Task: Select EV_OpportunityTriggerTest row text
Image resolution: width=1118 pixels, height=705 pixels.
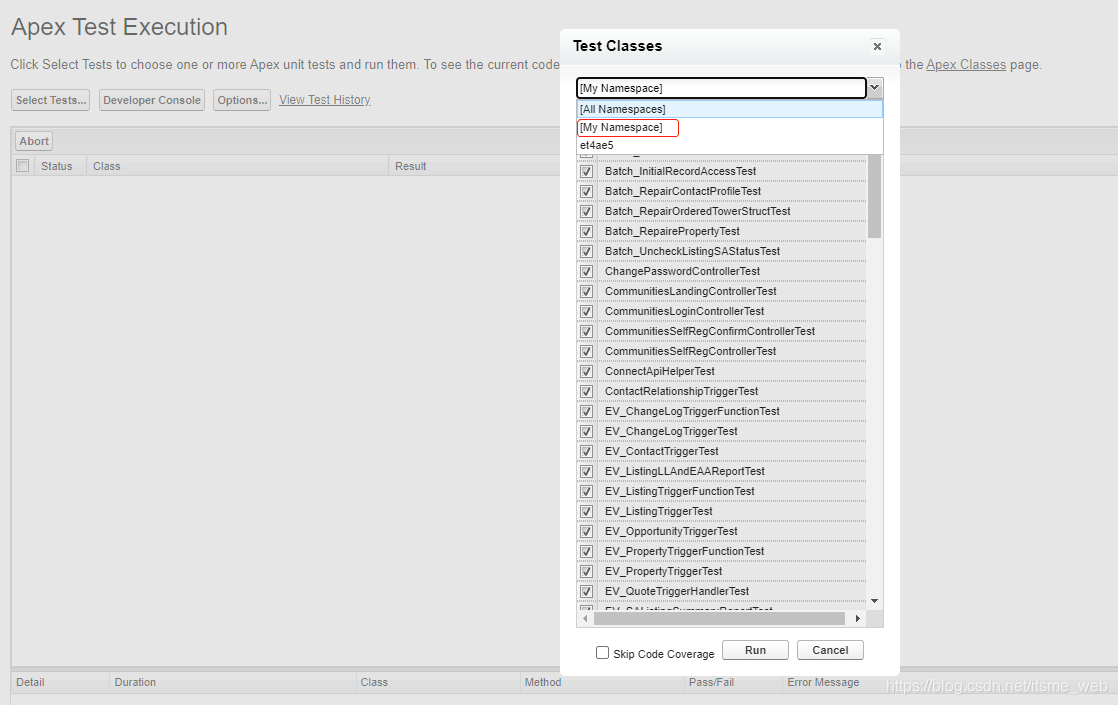Action: tap(671, 531)
